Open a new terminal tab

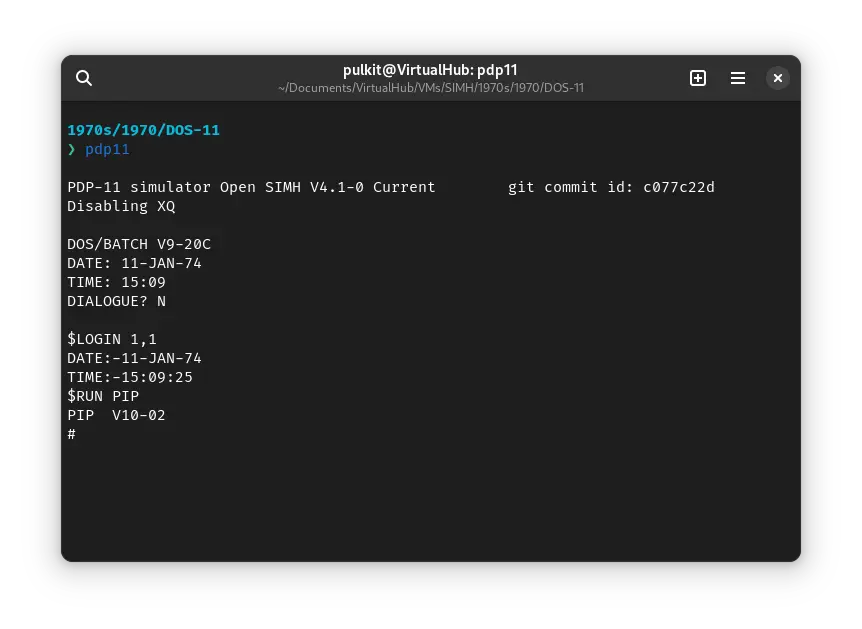pyautogui.click(x=698, y=78)
